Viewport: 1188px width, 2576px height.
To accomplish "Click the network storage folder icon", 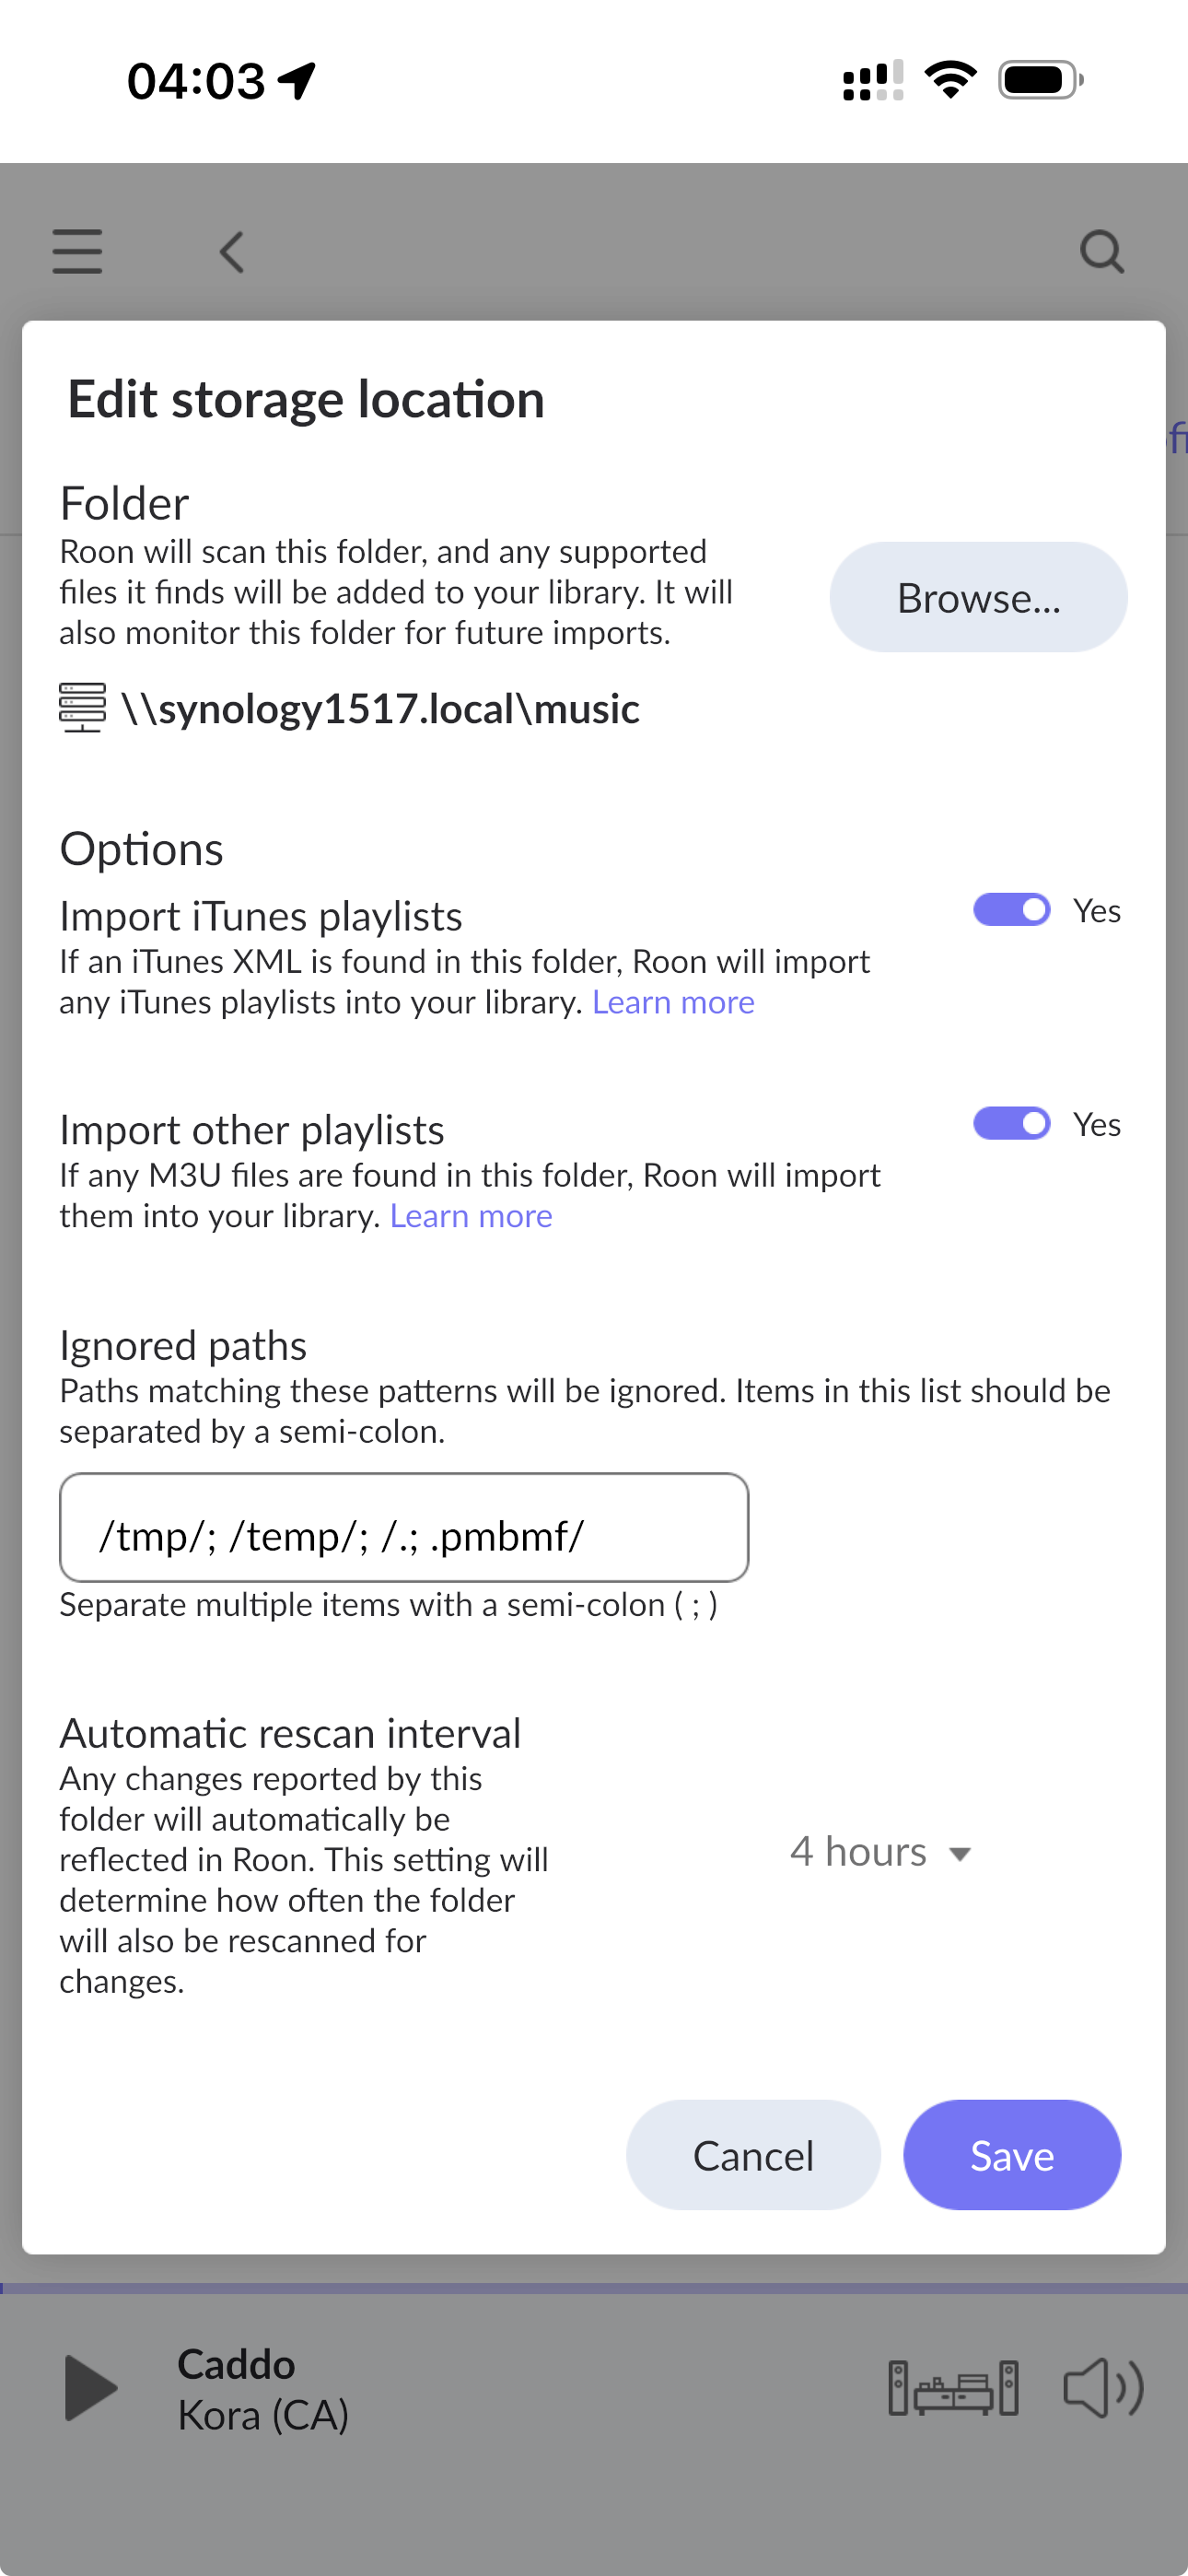I will pyautogui.click(x=82, y=708).
